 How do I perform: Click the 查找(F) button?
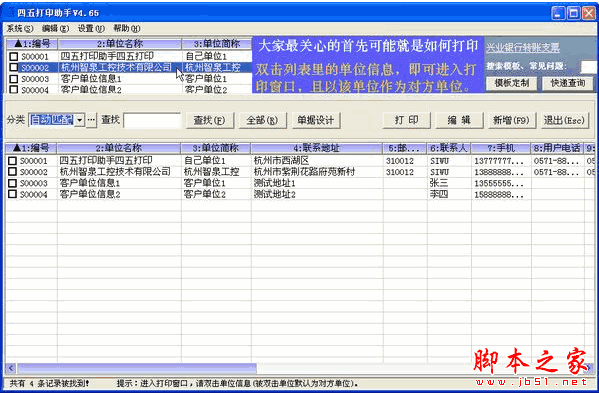[209, 121]
